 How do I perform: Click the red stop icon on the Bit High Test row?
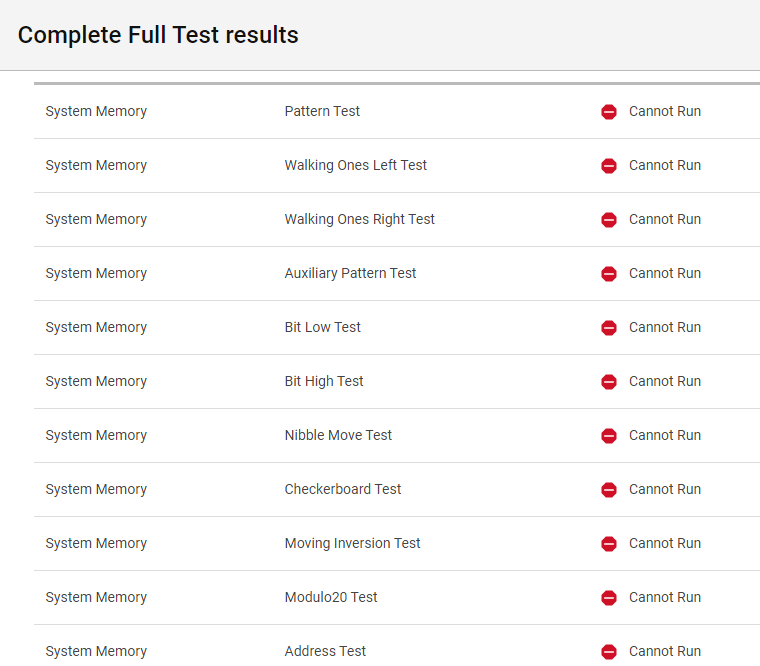click(609, 382)
